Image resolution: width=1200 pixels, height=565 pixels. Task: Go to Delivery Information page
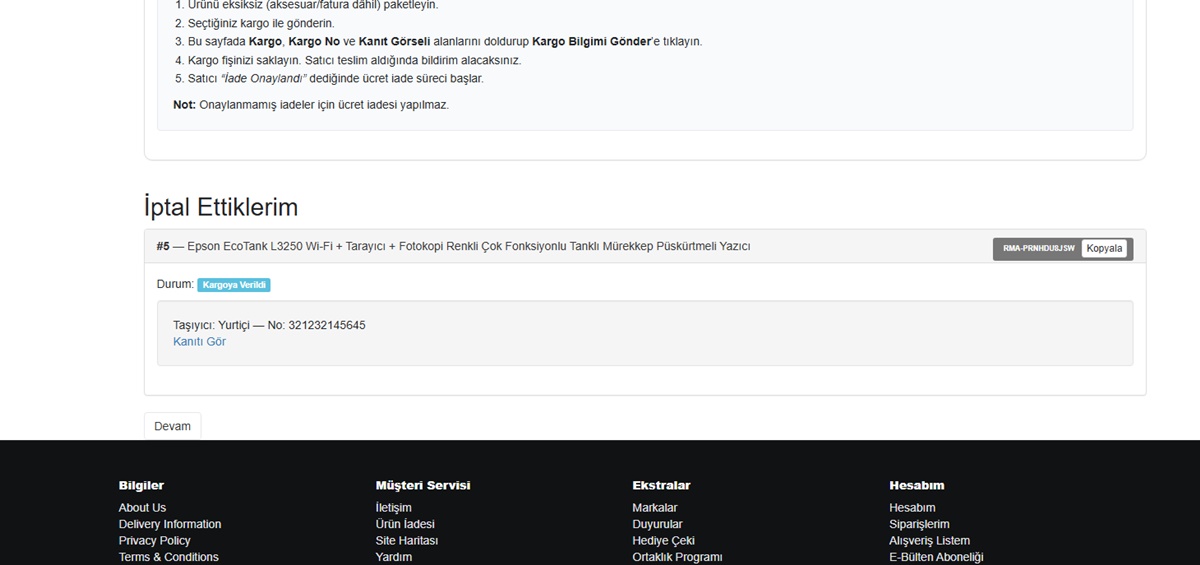coord(170,524)
